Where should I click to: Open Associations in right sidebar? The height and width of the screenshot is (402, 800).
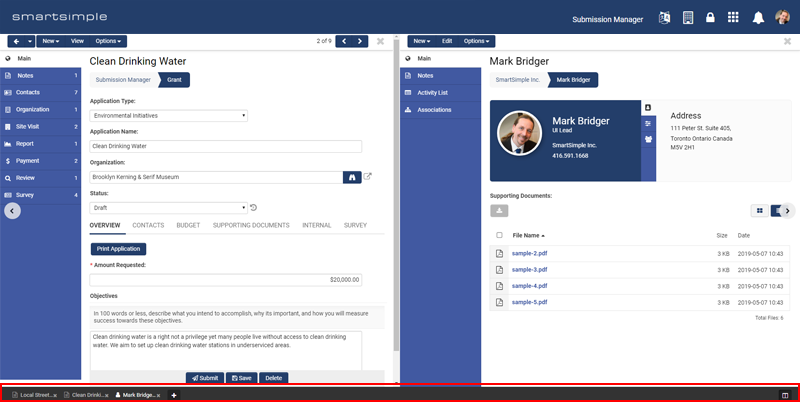(440, 110)
